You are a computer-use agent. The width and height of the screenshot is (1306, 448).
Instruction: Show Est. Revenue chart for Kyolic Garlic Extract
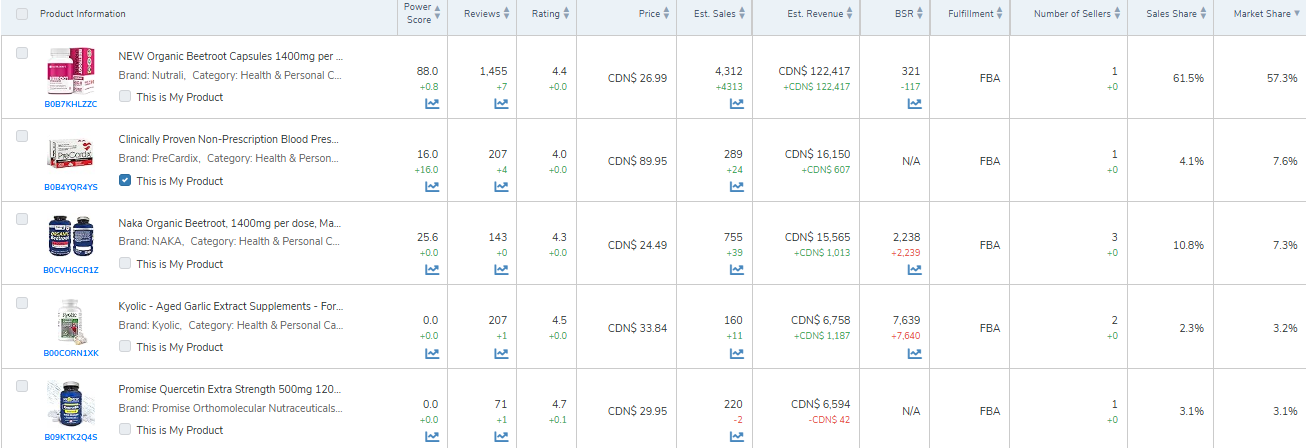pyautogui.click(x=820, y=353)
